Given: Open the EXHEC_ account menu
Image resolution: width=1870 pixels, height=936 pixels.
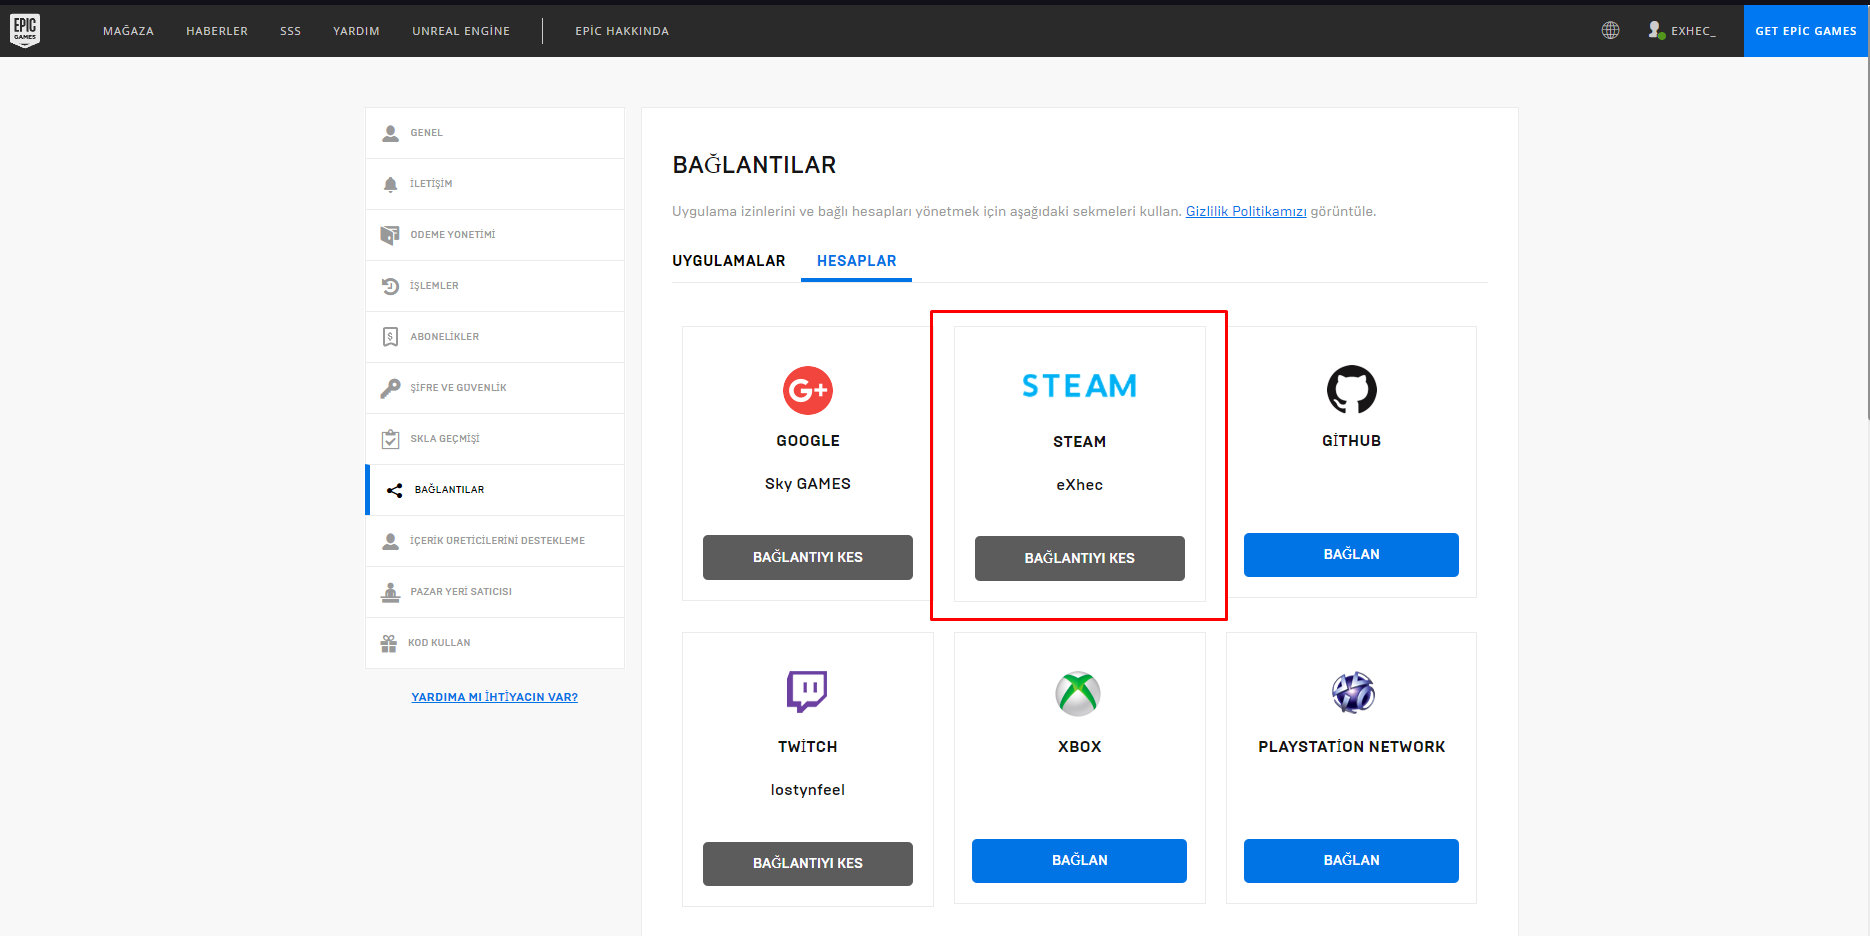Looking at the screenshot, I should pyautogui.click(x=1683, y=31).
